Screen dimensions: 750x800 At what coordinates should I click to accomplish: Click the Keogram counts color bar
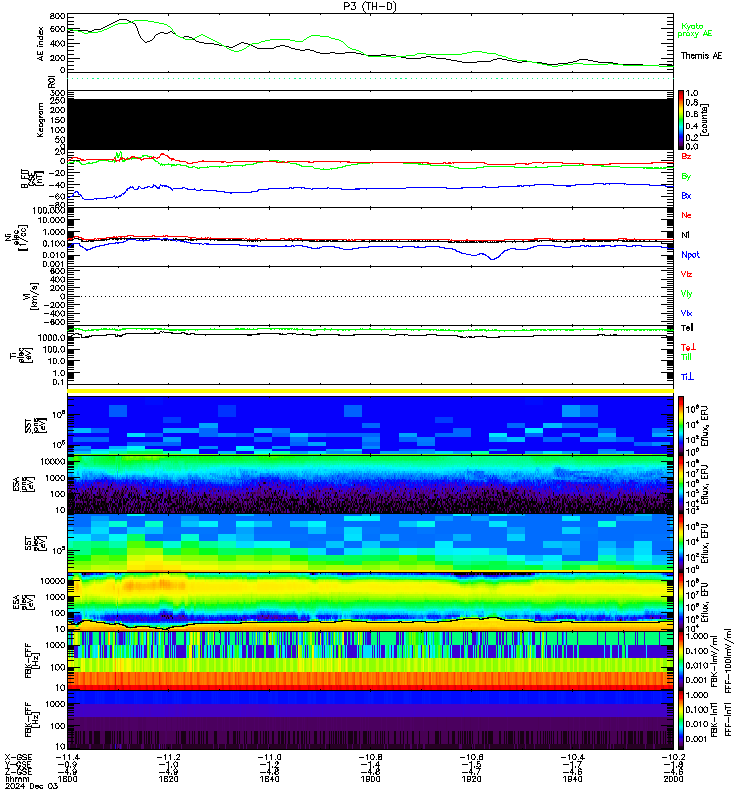681,120
